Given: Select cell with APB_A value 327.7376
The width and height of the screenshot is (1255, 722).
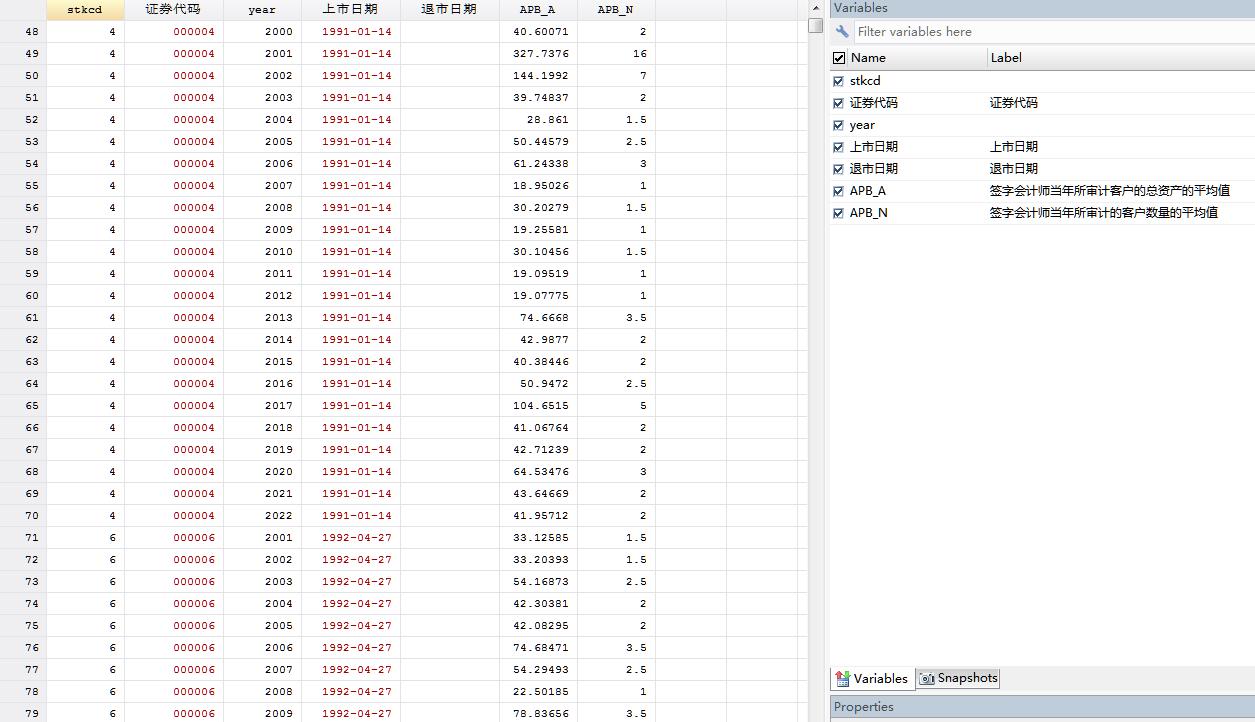Looking at the screenshot, I should (x=538, y=54).
